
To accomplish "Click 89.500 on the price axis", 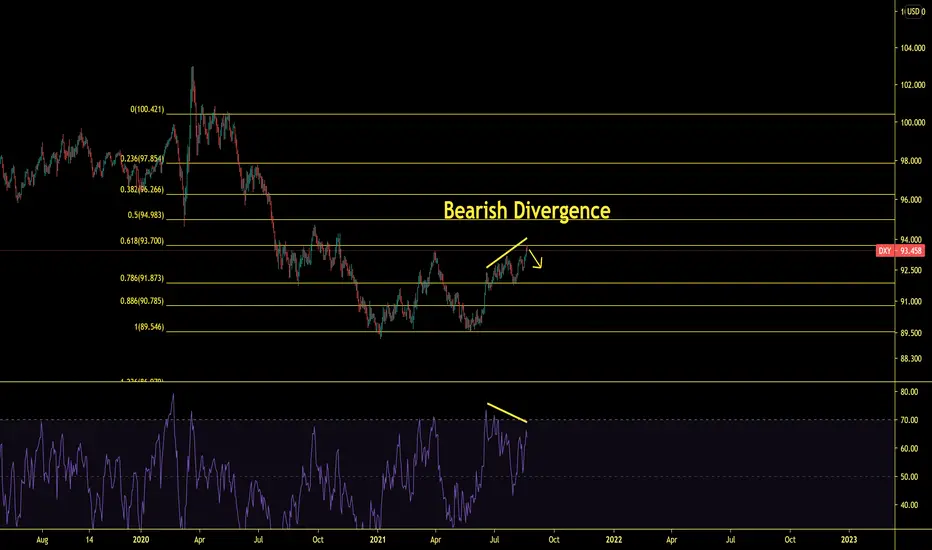I will (x=911, y=333).
